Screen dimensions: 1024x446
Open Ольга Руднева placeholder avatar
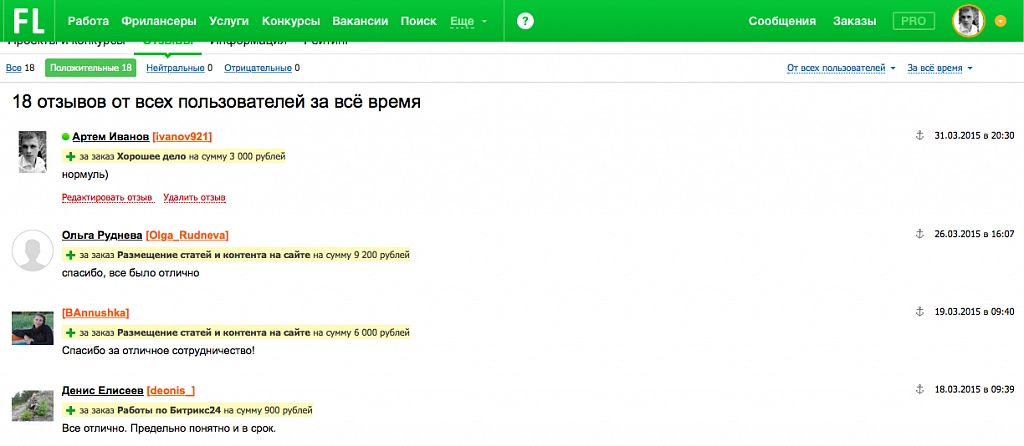(33, 250)
